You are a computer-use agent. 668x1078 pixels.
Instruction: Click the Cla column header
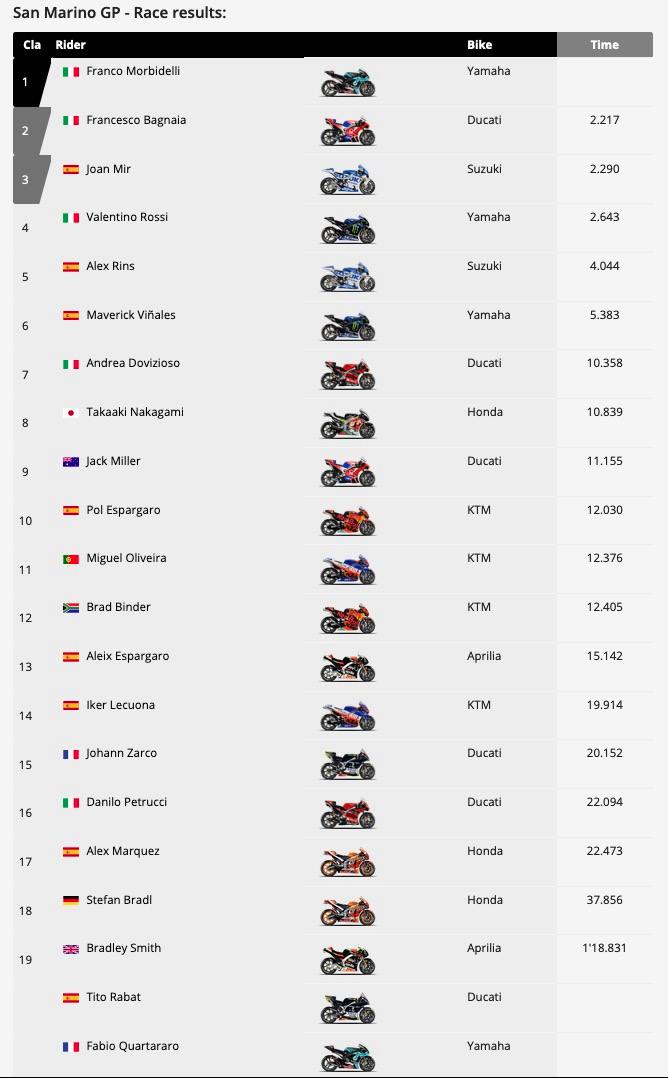click(32, 45)
